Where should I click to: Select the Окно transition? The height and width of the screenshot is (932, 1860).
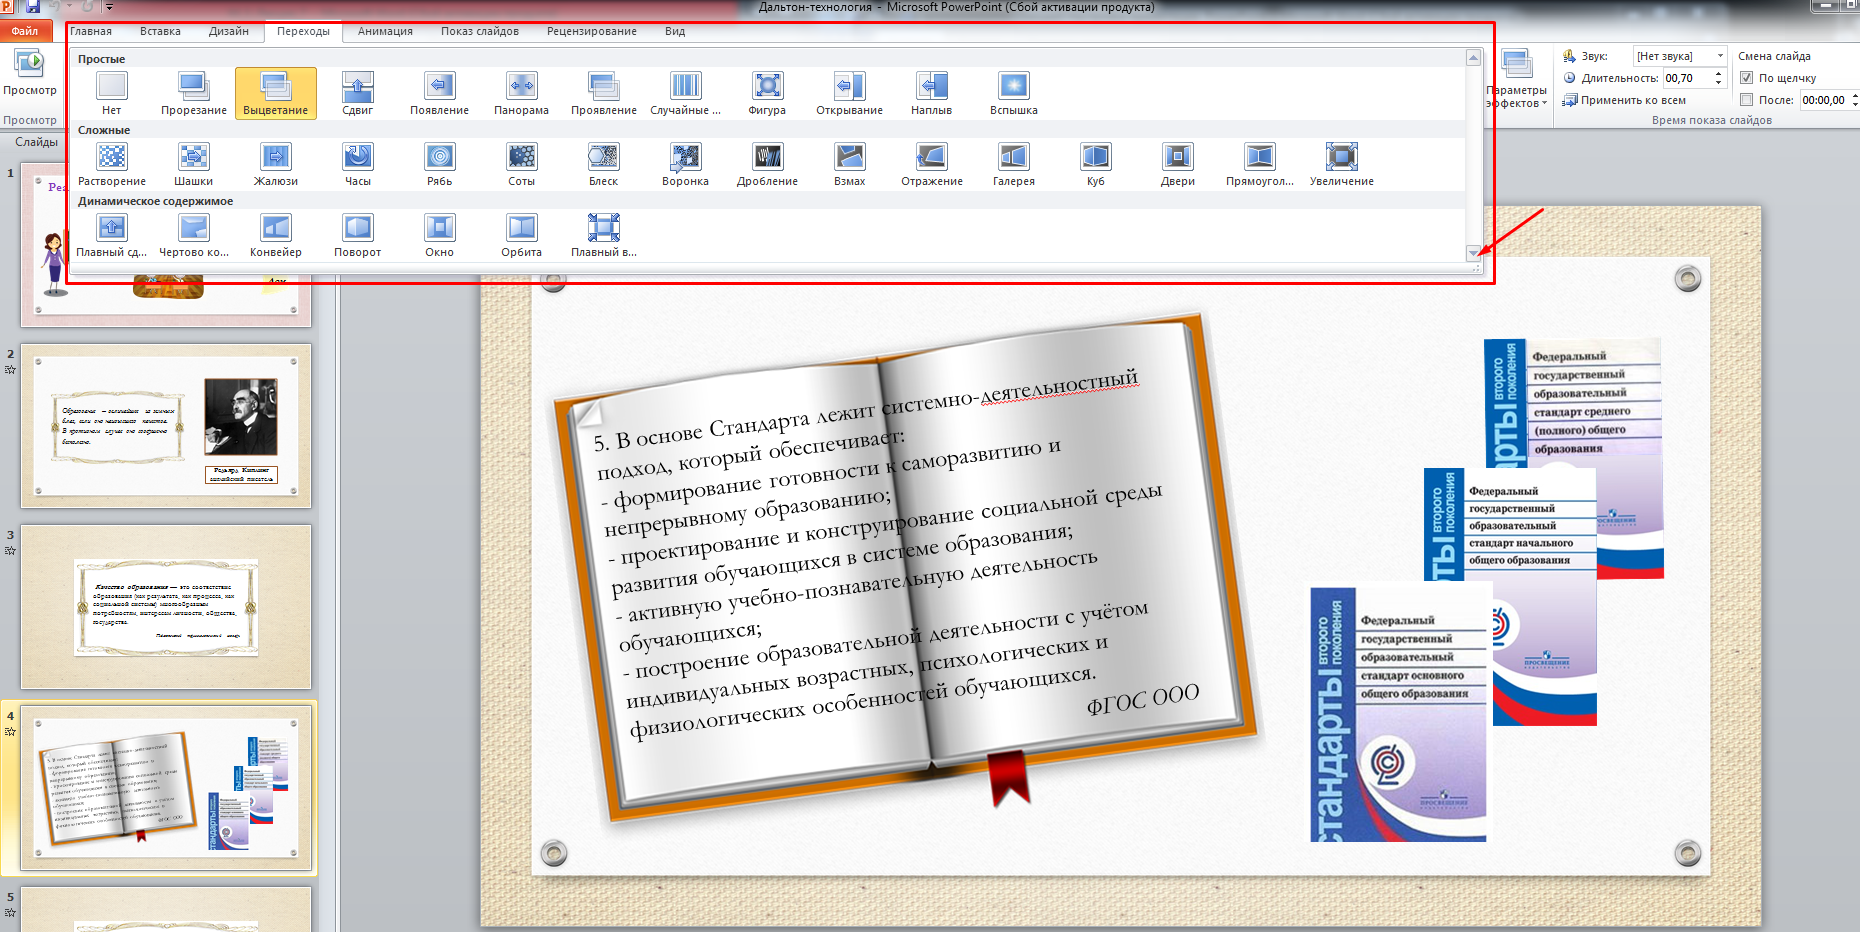(x=440, y=236)
